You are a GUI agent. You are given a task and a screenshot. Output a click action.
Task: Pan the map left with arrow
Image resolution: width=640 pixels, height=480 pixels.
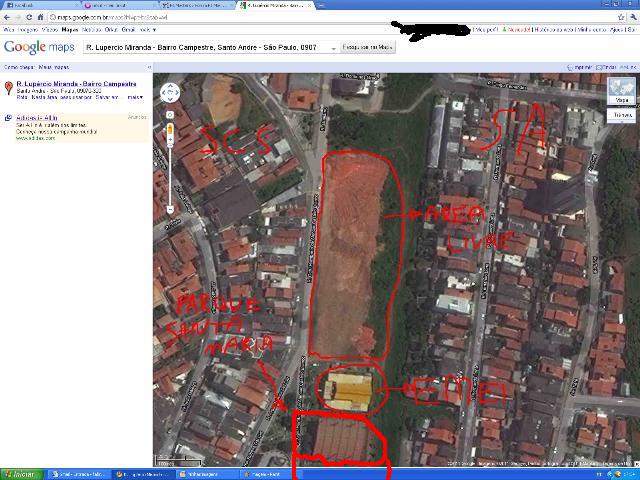[164, 93]
